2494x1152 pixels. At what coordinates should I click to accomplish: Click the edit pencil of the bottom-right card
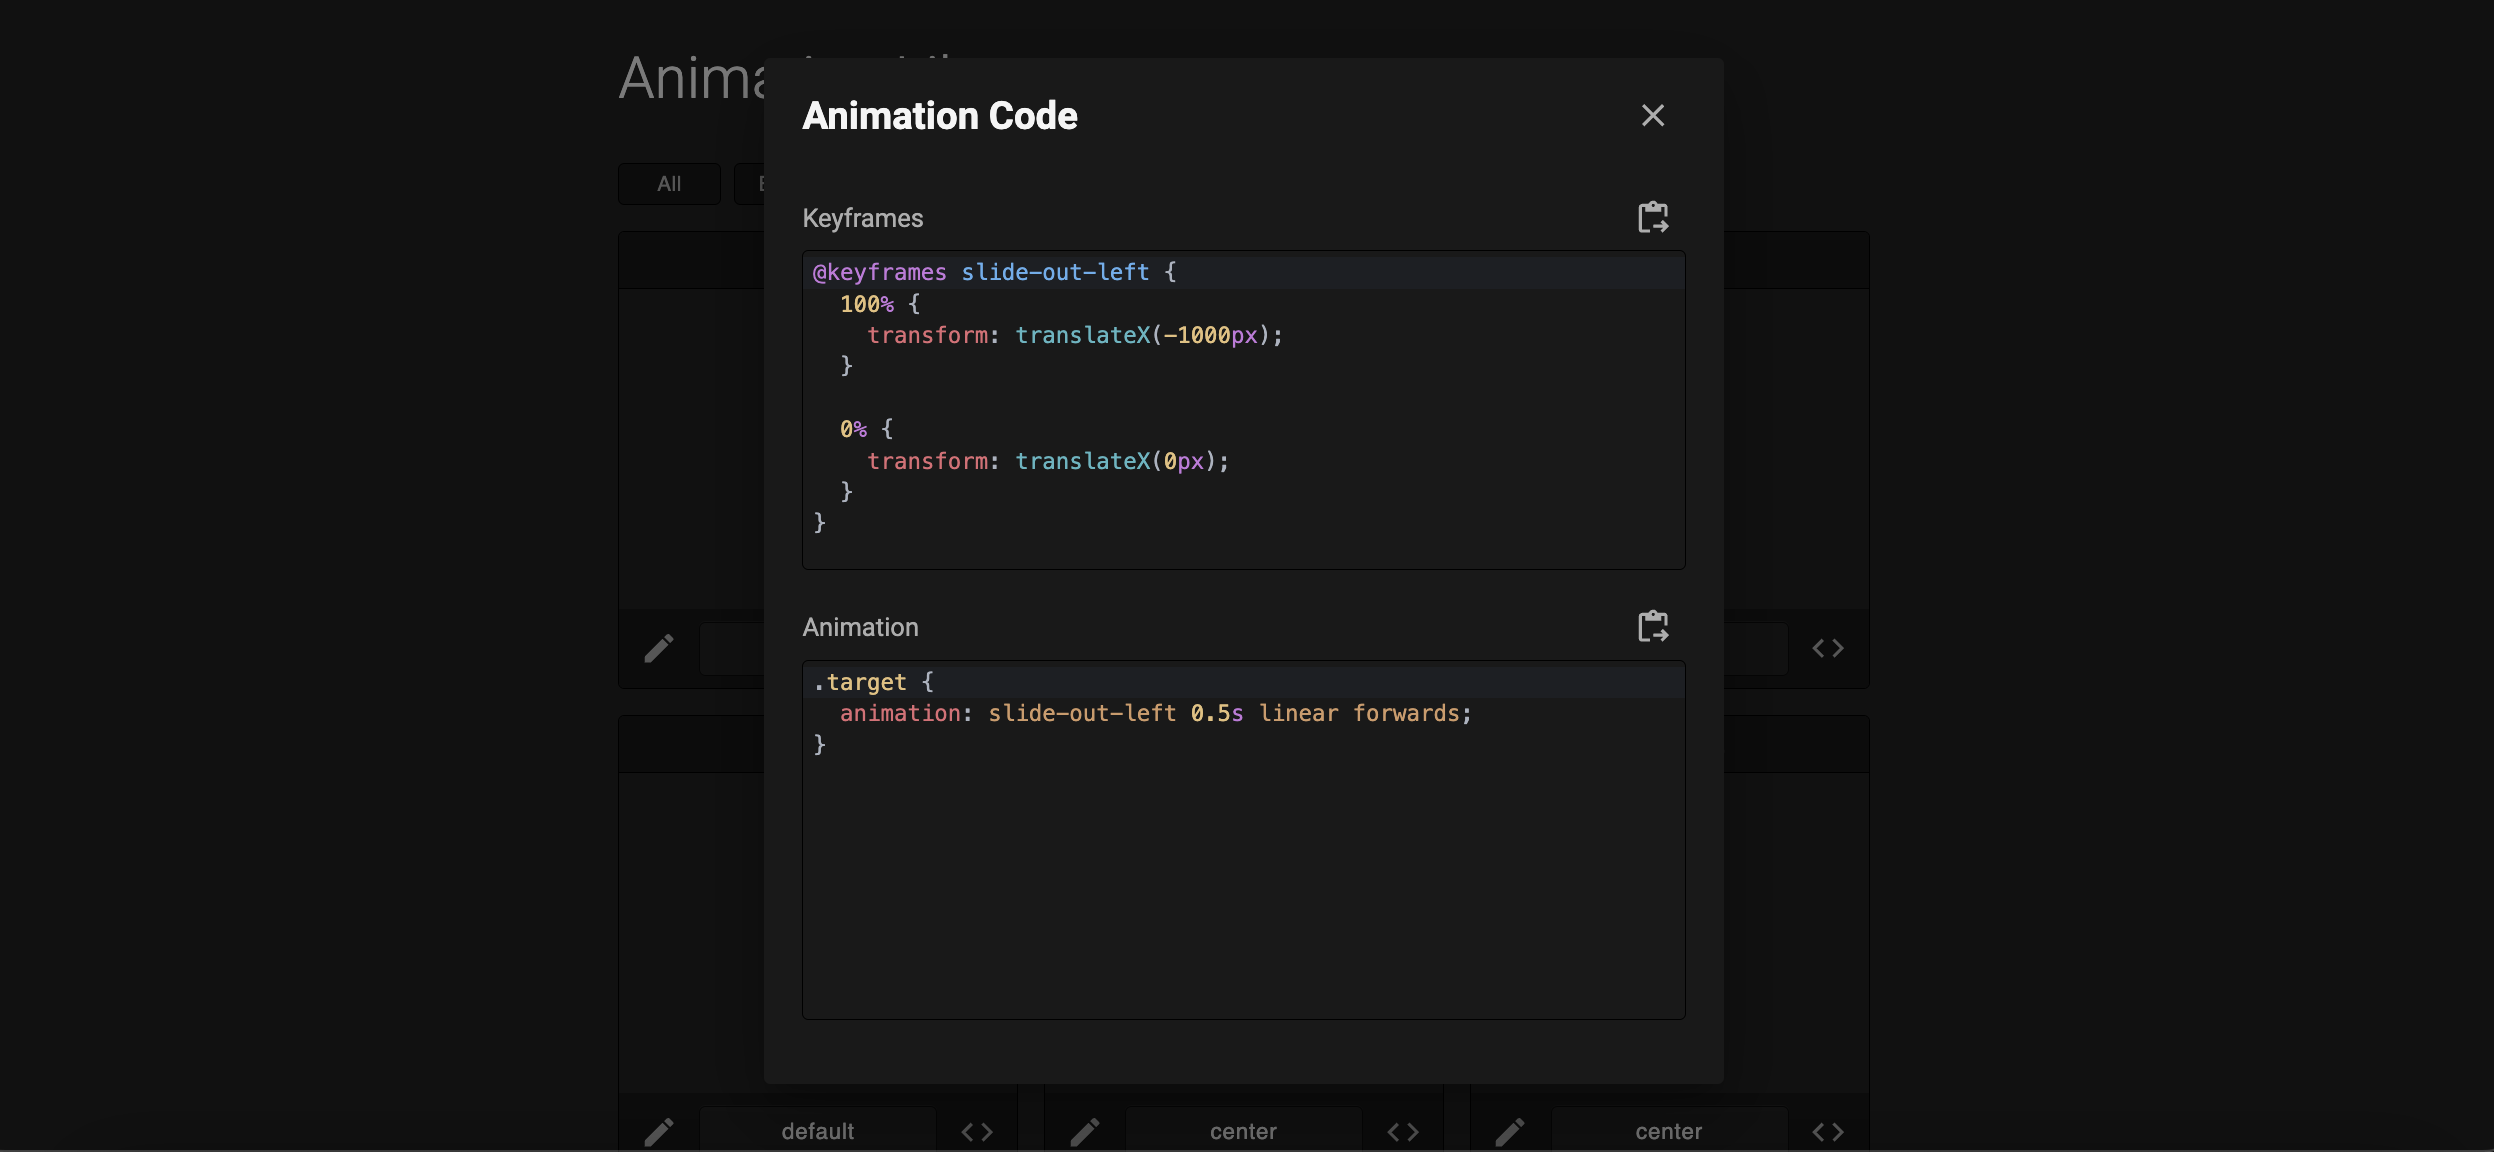[x=1510, y=1132]
